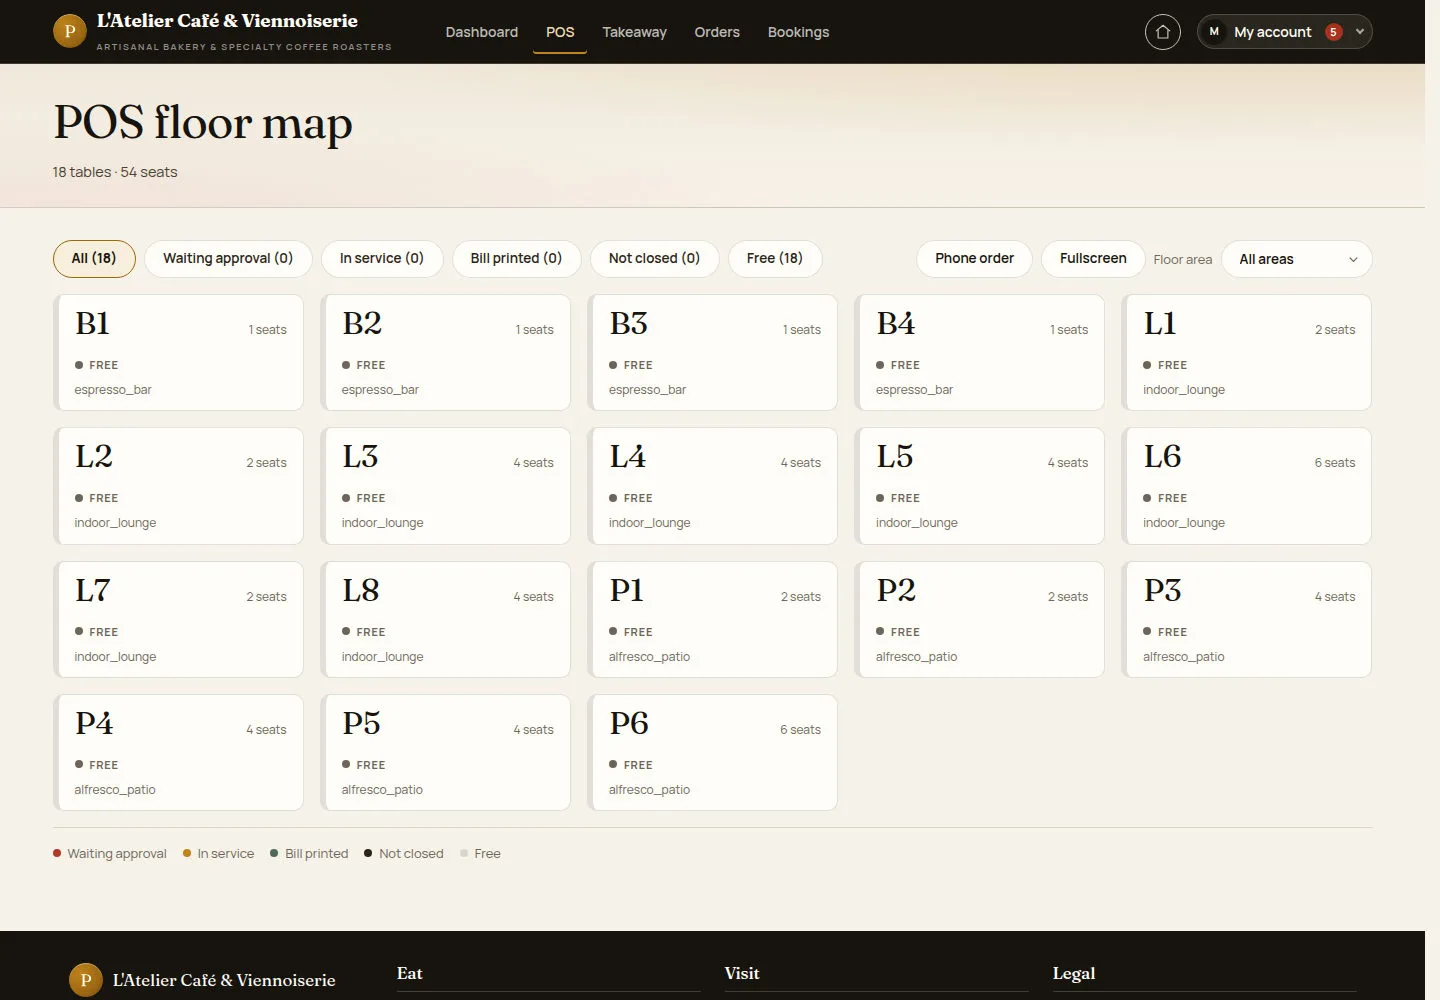Screen dimensions: 1440x1000
Task: Show only Free (18) tables
Action: pyautogui.click(x=775, y=258)
